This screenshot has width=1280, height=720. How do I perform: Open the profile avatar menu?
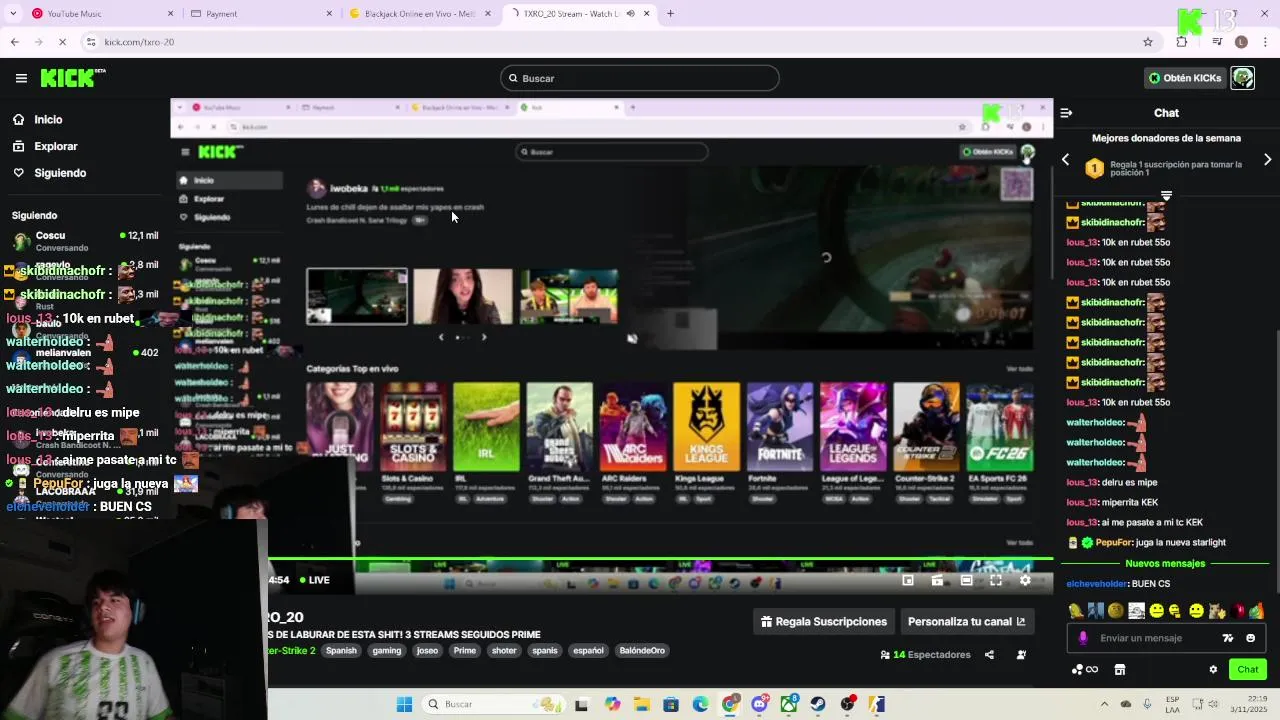[x=1243, y=78]
